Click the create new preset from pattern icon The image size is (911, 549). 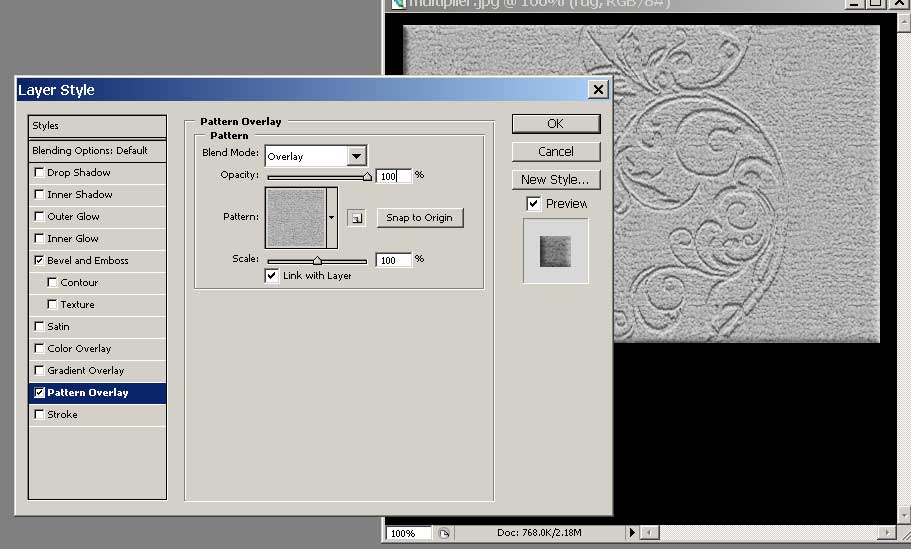(357, 218)
